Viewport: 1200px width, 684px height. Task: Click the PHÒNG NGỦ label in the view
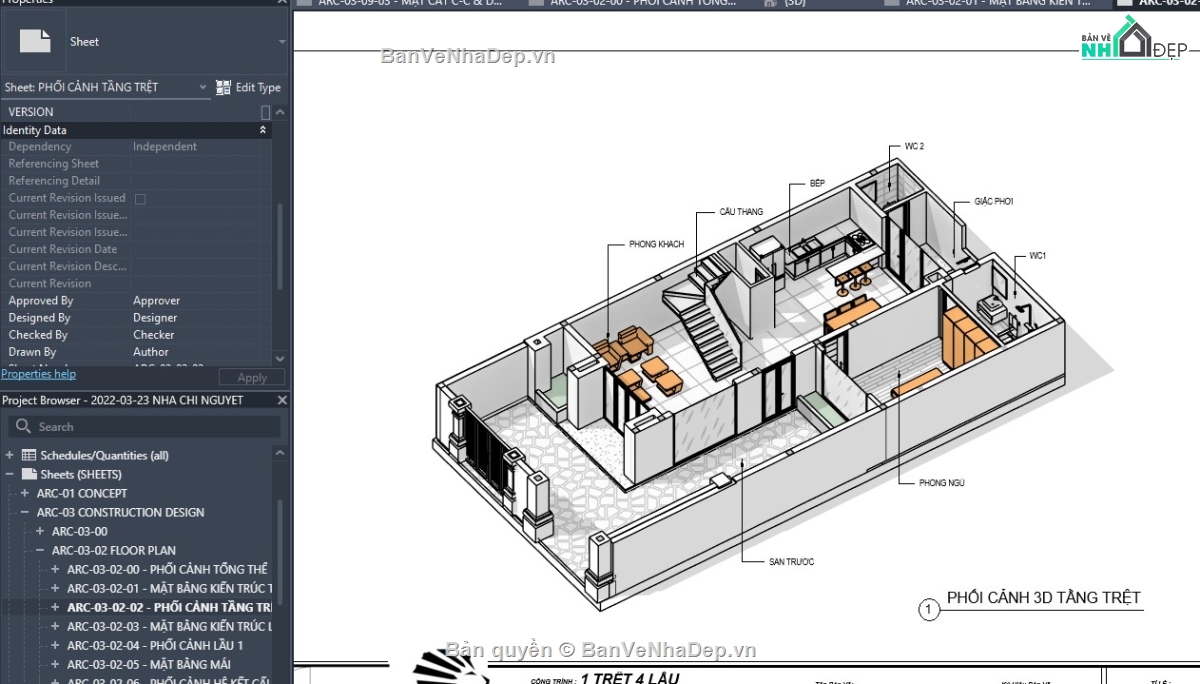click(x=941, y=483)
